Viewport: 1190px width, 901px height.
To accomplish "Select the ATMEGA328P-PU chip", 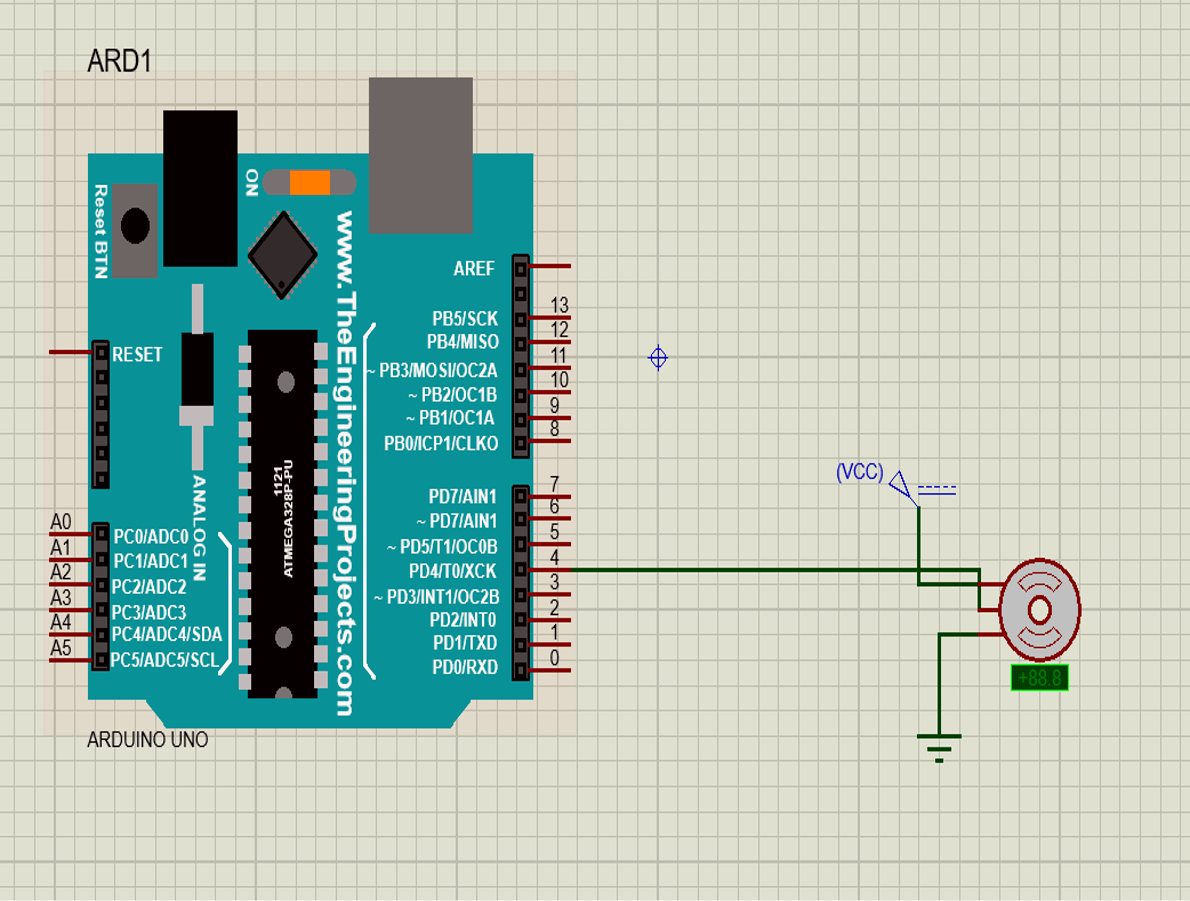I will point(283,514).
